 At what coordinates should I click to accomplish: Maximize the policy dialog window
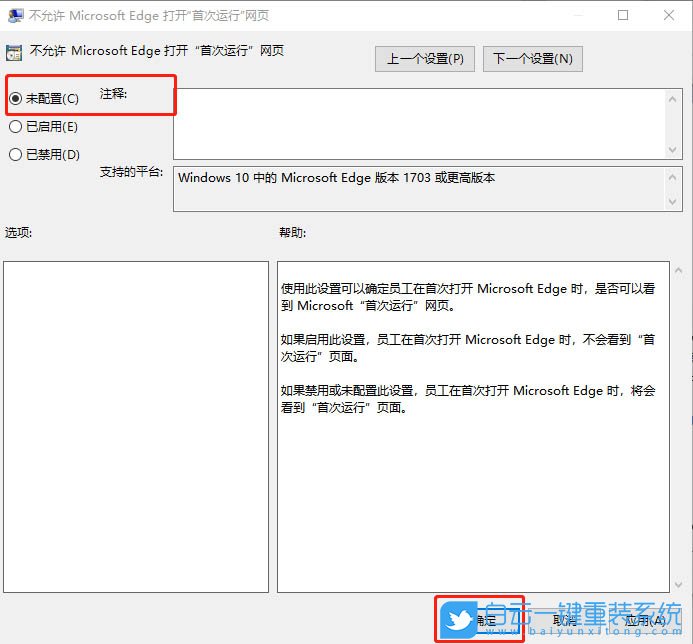coord(623,15)
